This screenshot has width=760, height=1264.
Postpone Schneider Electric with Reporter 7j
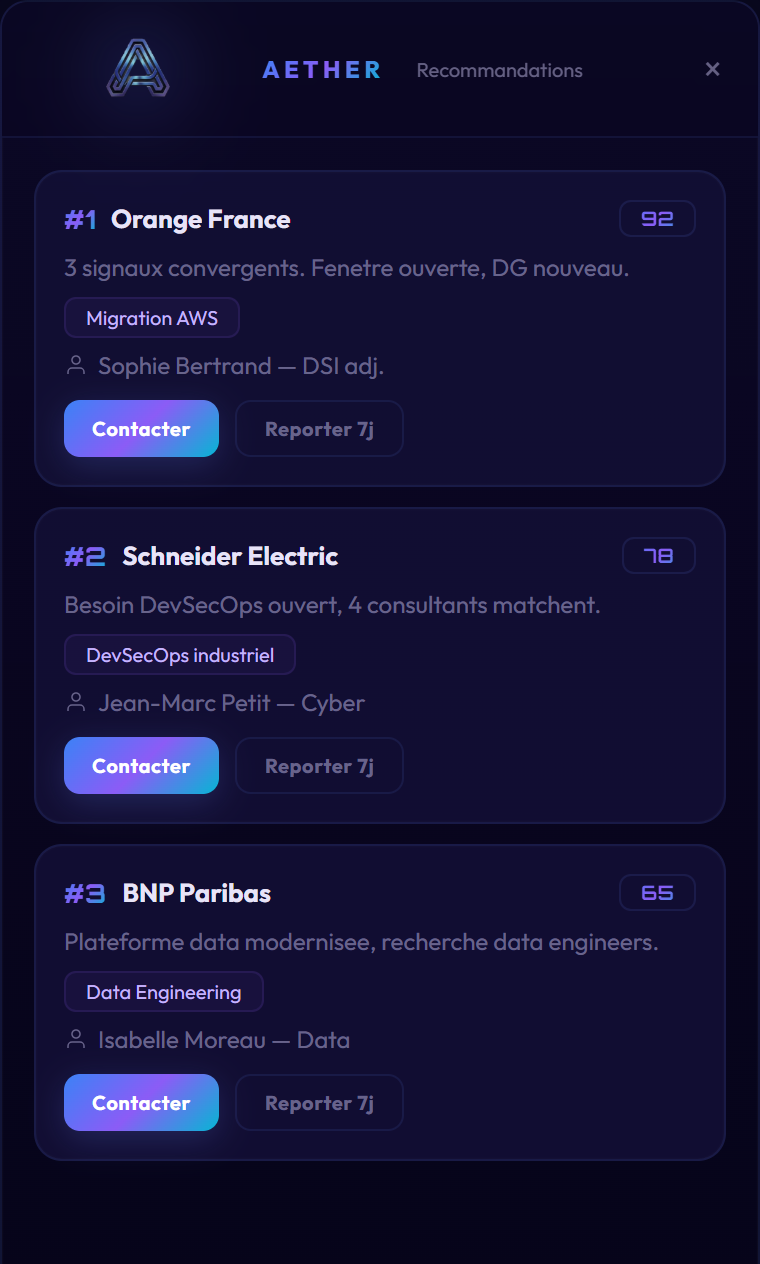319,766
